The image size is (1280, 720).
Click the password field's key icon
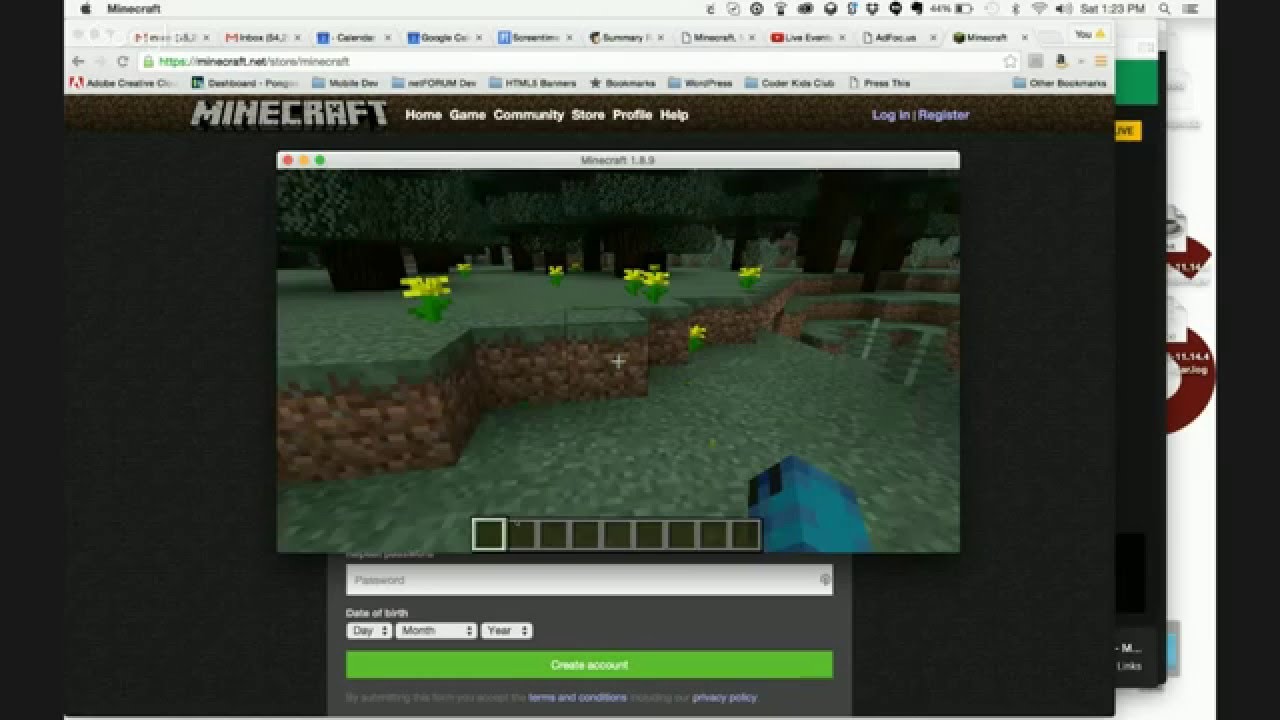tap(825, 580)
